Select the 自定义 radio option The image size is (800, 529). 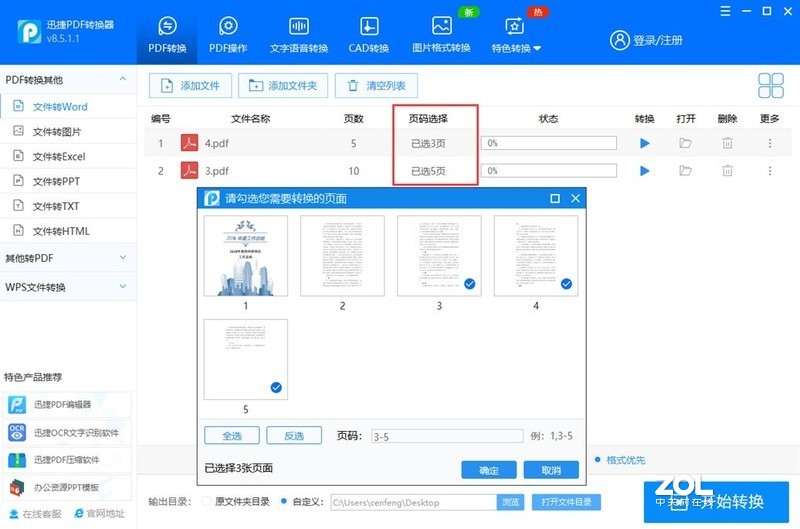point(284,501)
